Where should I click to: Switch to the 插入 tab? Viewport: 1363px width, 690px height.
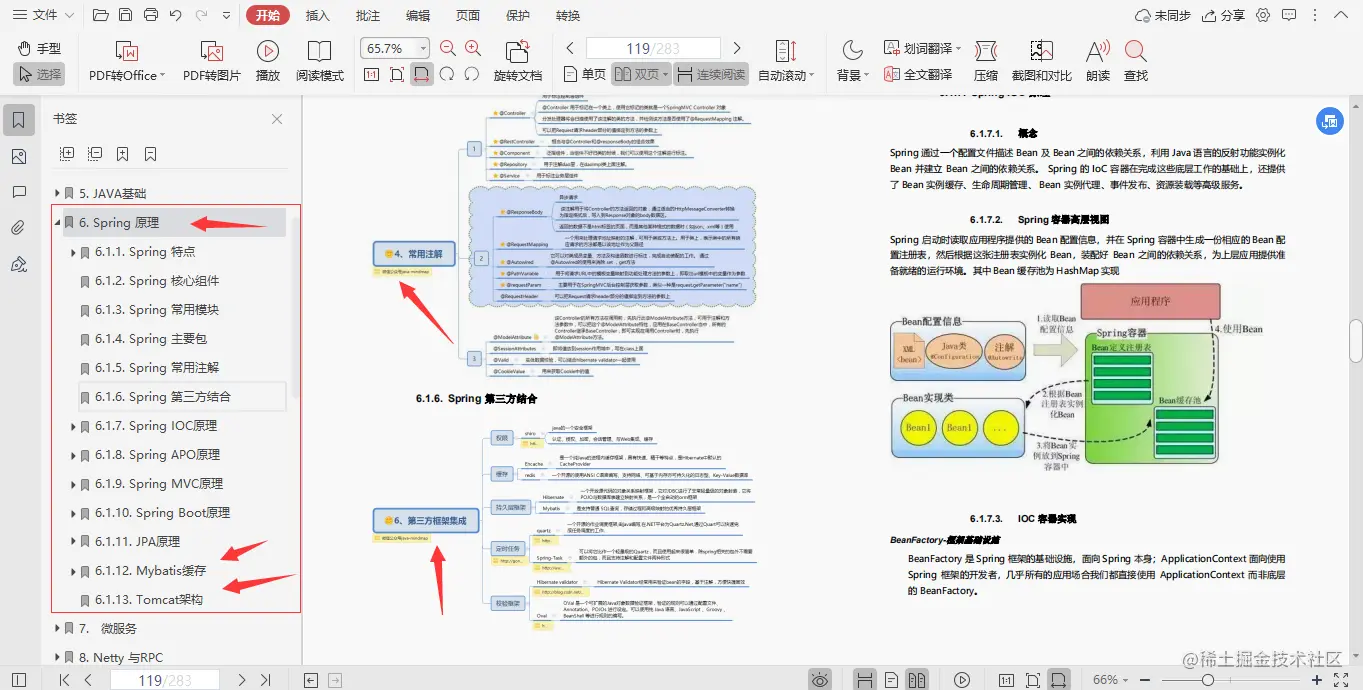pyautogui.click(x=318, y=15)
